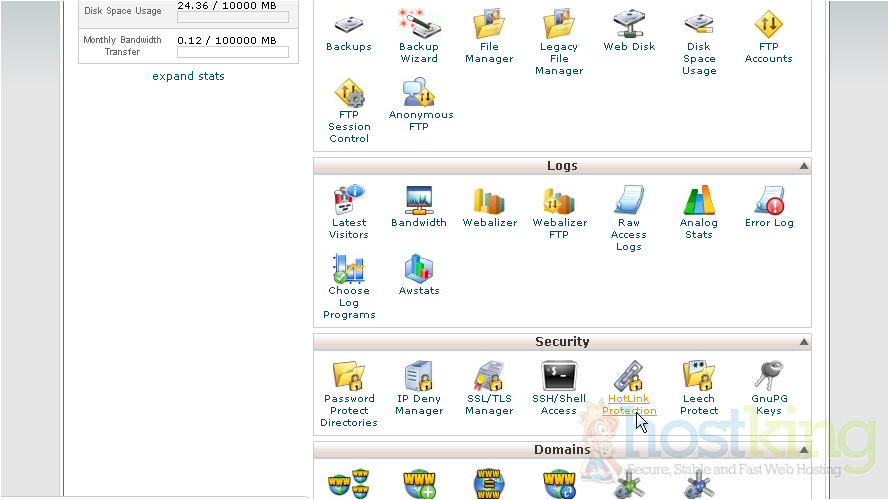Click the Disk Space Usage progress bar
This screenshot has height=500, width=889.
tap(232, 17)
